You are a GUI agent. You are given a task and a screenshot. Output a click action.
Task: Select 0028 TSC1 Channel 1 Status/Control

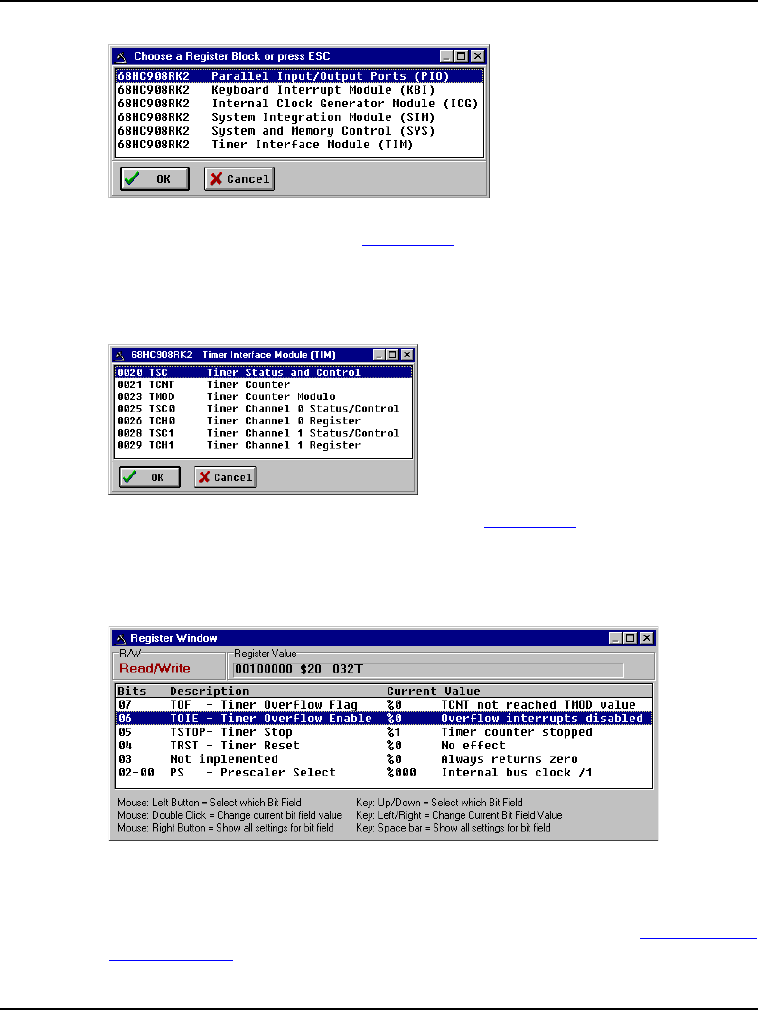pyautogui.click(x=263, y=433)
